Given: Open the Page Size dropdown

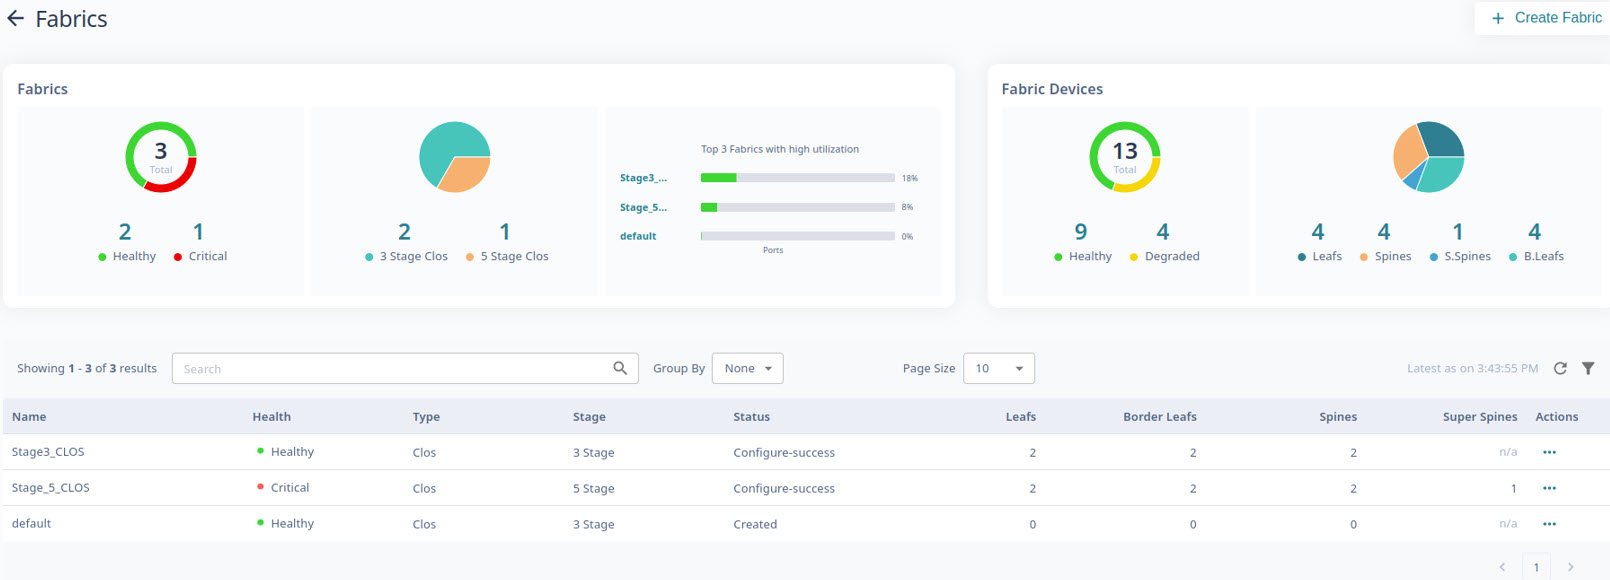Looking at the screenshot, I should [x=998, y=369].
